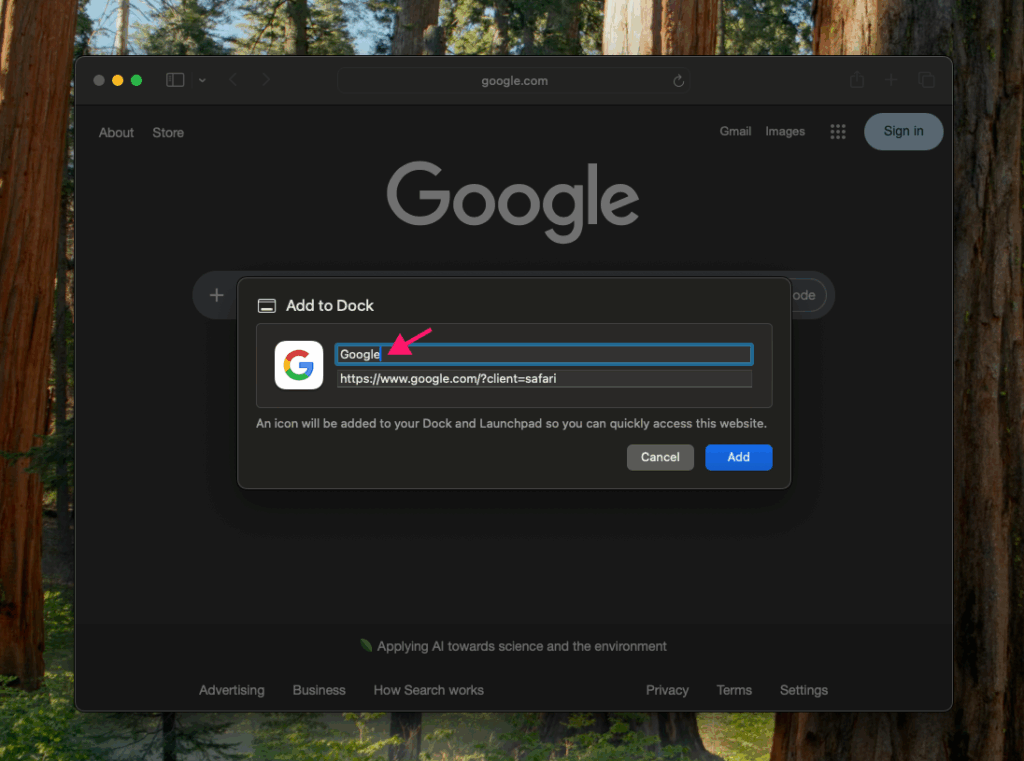Open the Privacy footer link
Screen dimensions: 1024x761
(667, 690)
